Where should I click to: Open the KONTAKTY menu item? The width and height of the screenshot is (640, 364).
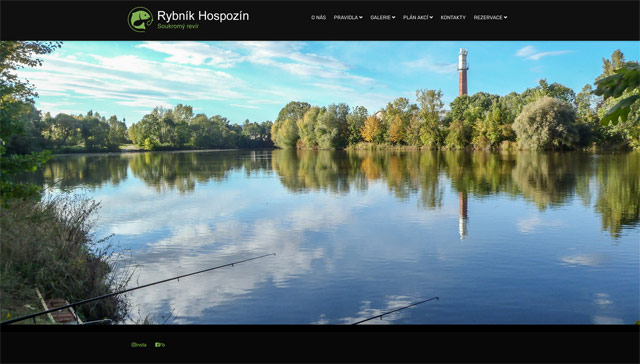(x=453, y=18)
